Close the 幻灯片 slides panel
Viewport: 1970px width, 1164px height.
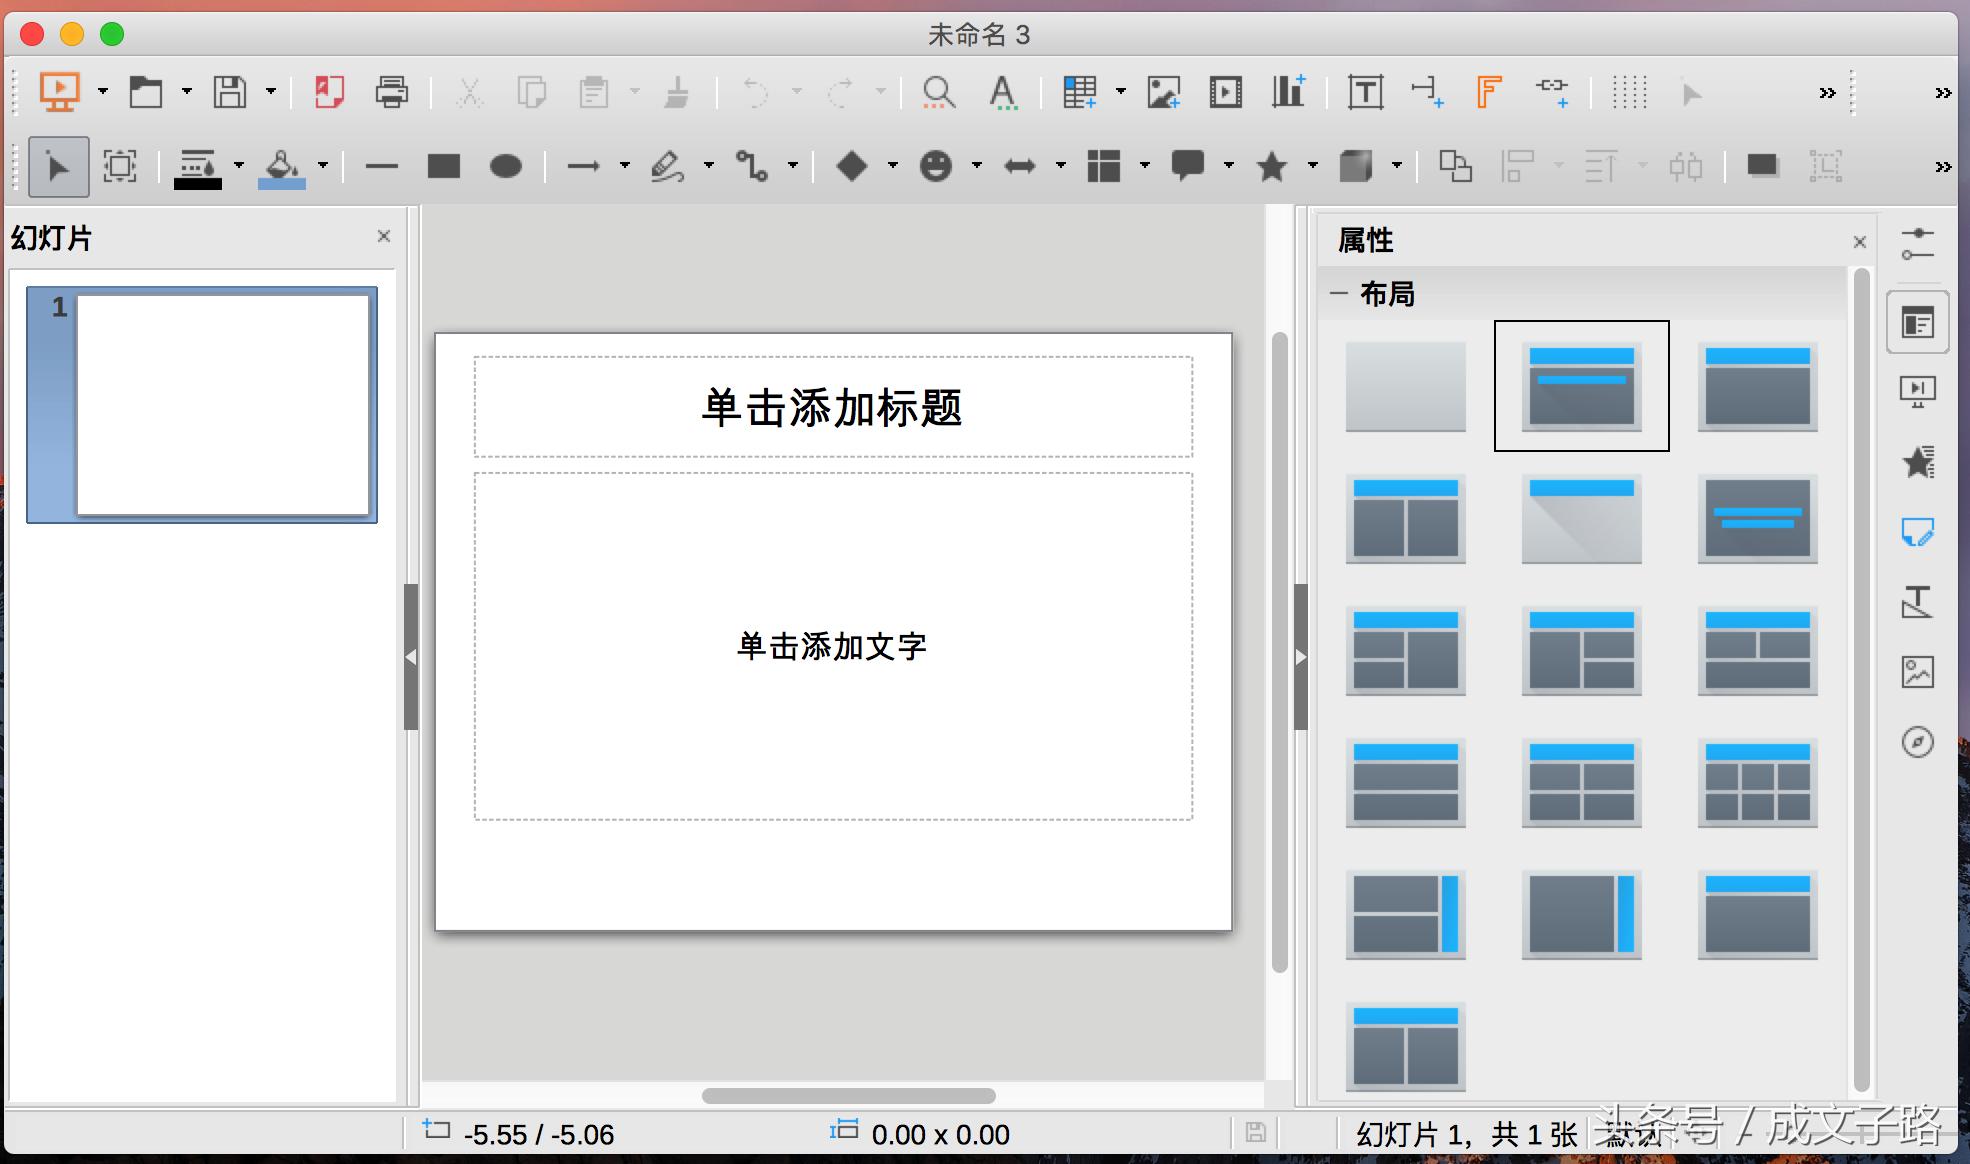click(384, 236)
